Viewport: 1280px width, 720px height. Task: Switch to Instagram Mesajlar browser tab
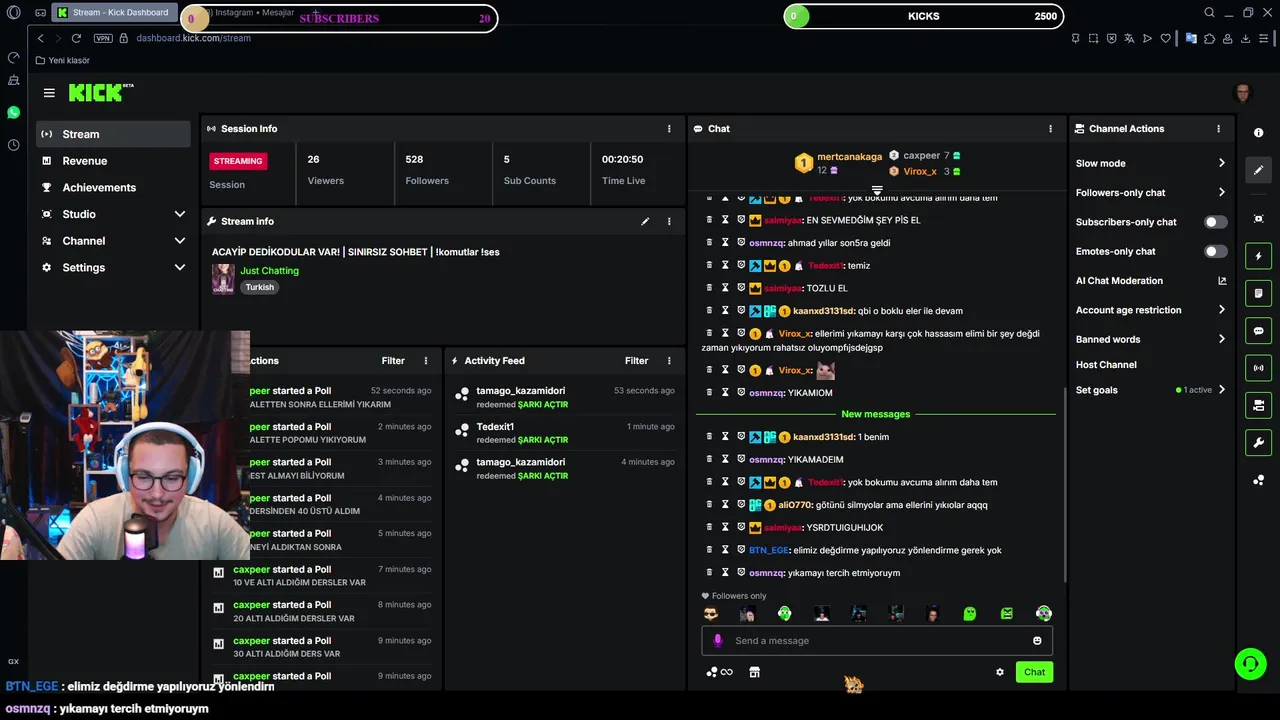(250, 13)
